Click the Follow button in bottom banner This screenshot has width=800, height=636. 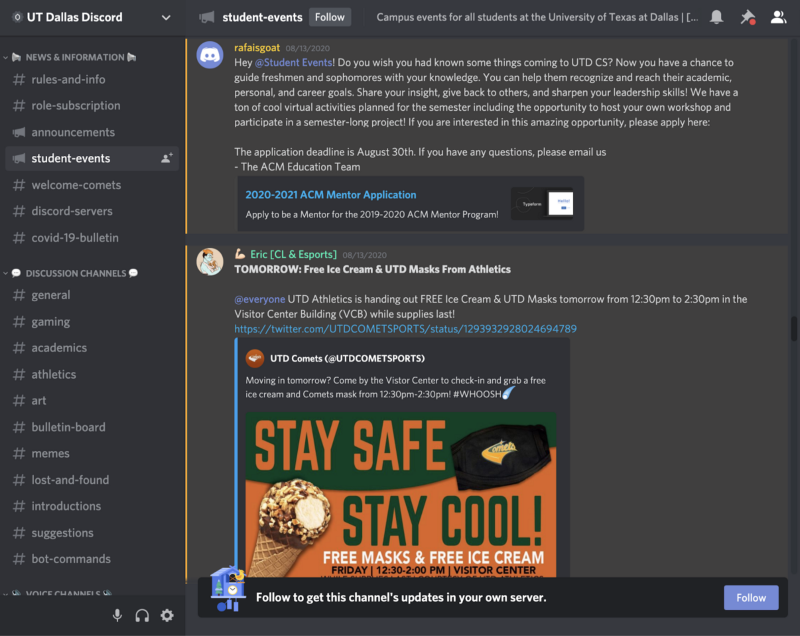(751, 597)
